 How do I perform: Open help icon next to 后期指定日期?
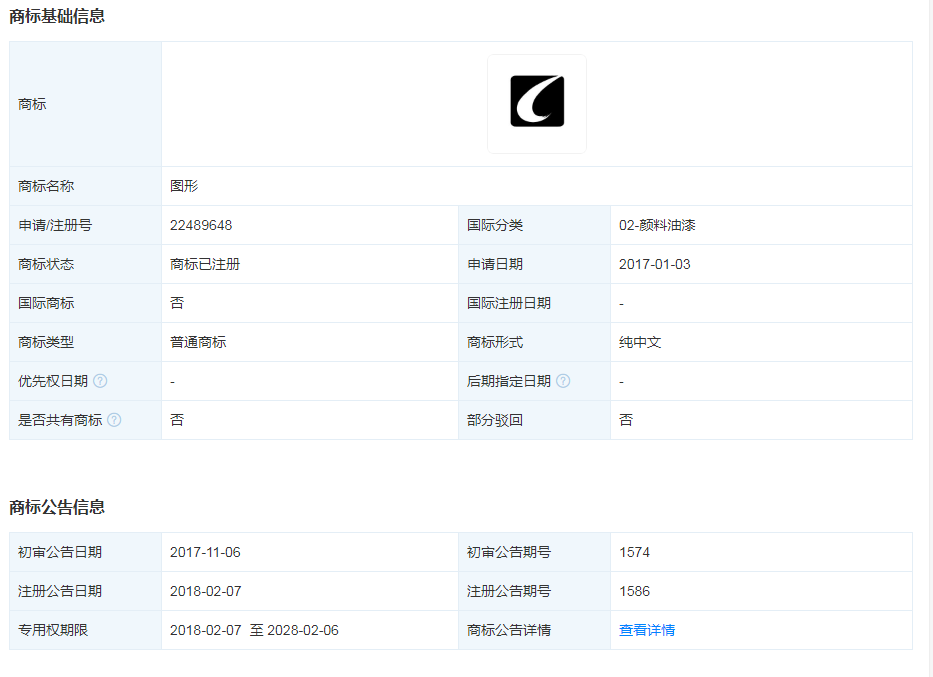(563, 381)
